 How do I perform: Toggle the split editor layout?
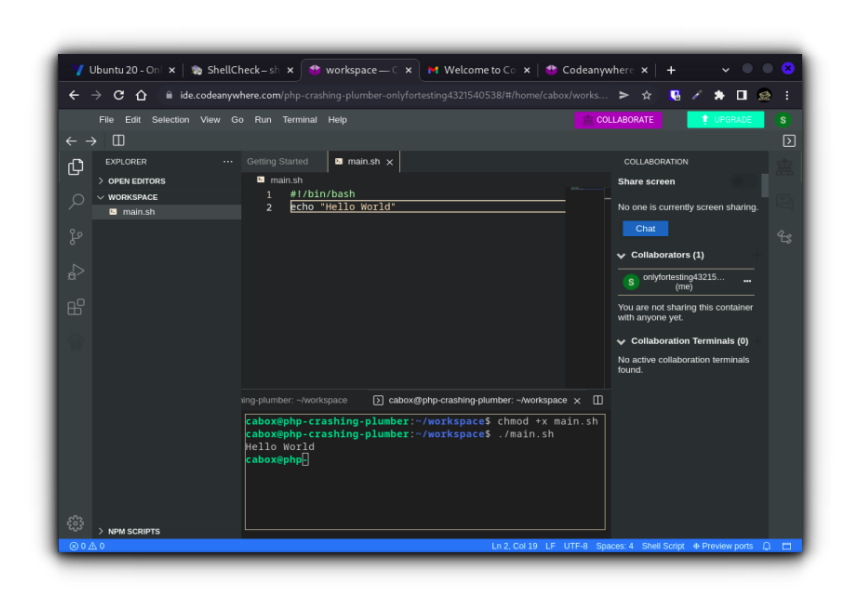118,140
